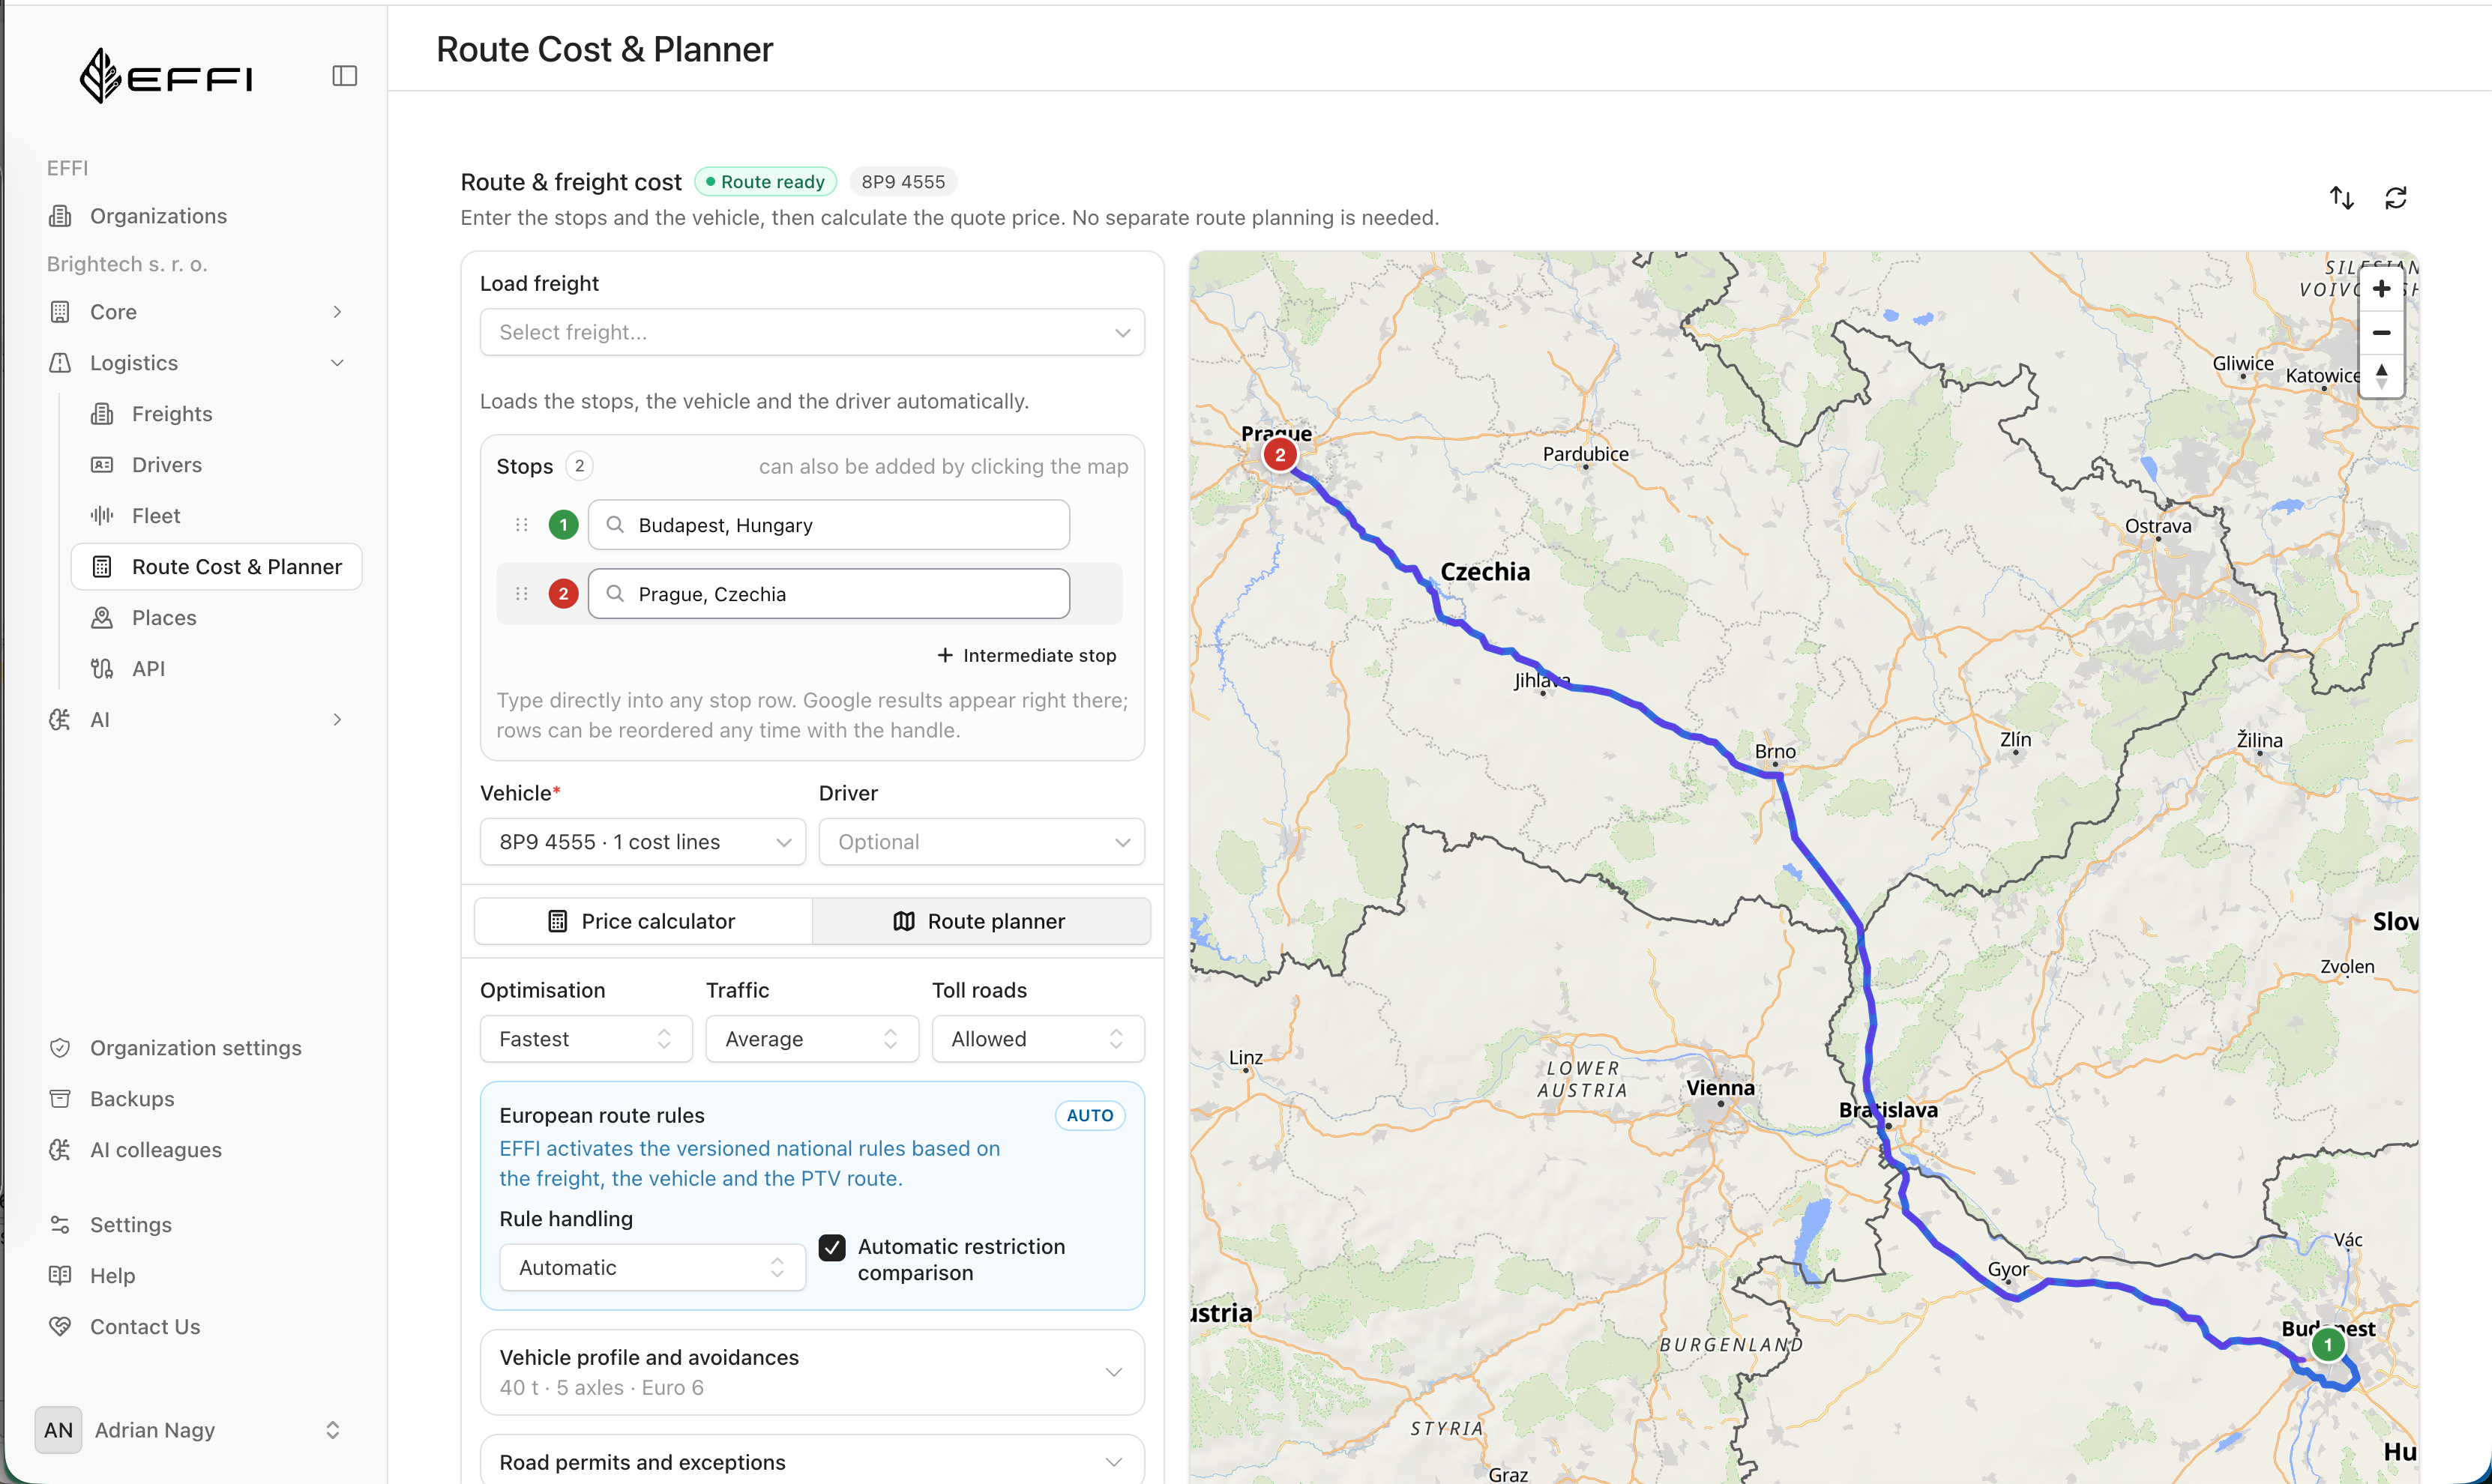This screenshot has height=1484, width=2492.
Task: Refresh the route with reload icon
Action: 2395,198
